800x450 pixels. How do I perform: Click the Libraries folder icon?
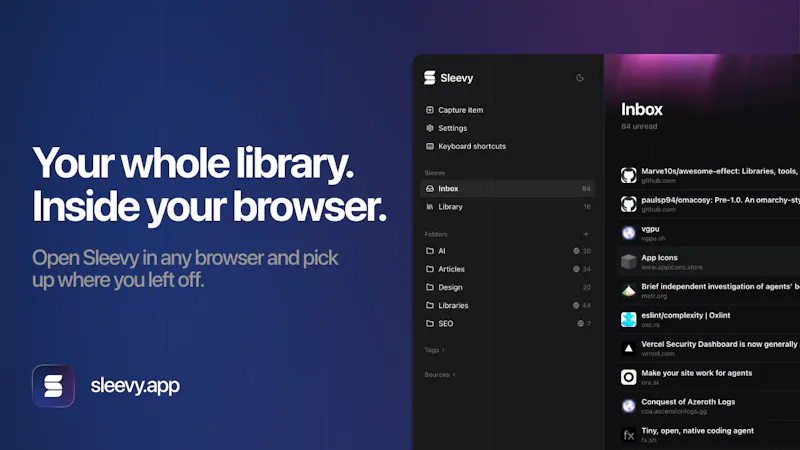430,306
